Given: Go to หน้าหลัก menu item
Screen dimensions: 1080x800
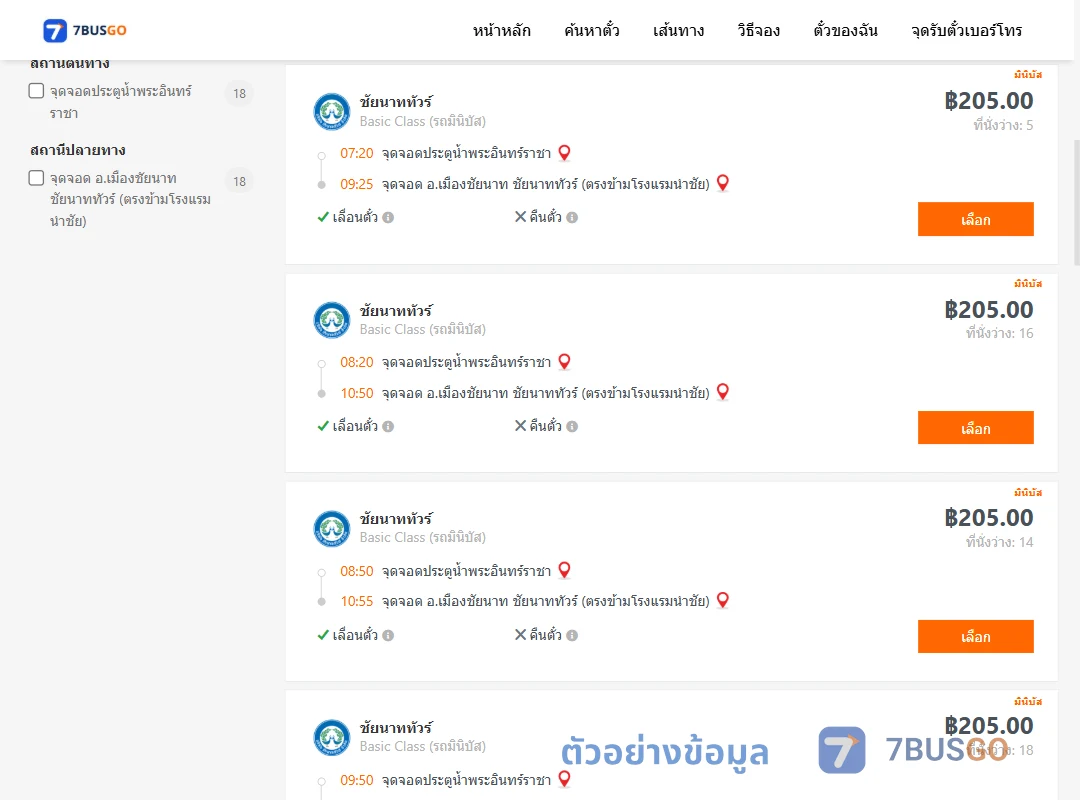Looking at the screenshot, I should (501, 30).
